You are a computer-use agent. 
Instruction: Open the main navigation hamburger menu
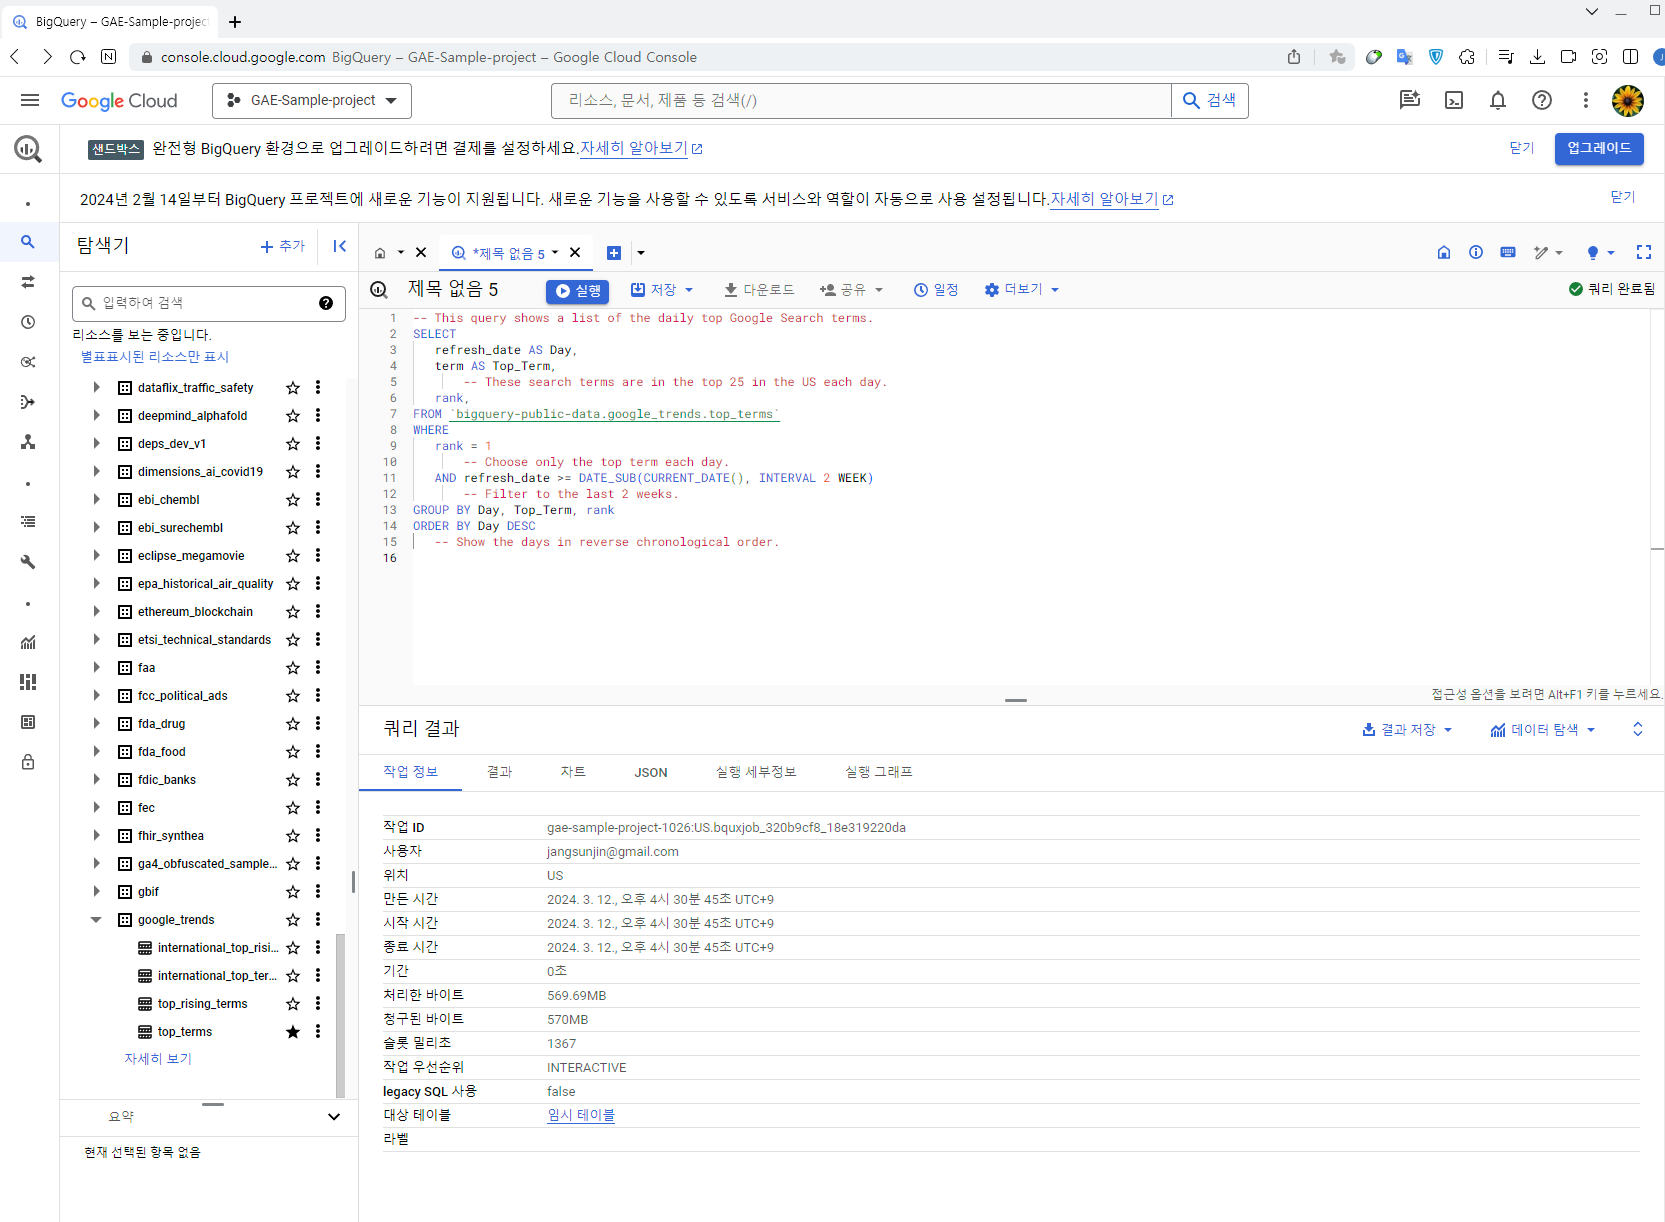pos(30,100)
